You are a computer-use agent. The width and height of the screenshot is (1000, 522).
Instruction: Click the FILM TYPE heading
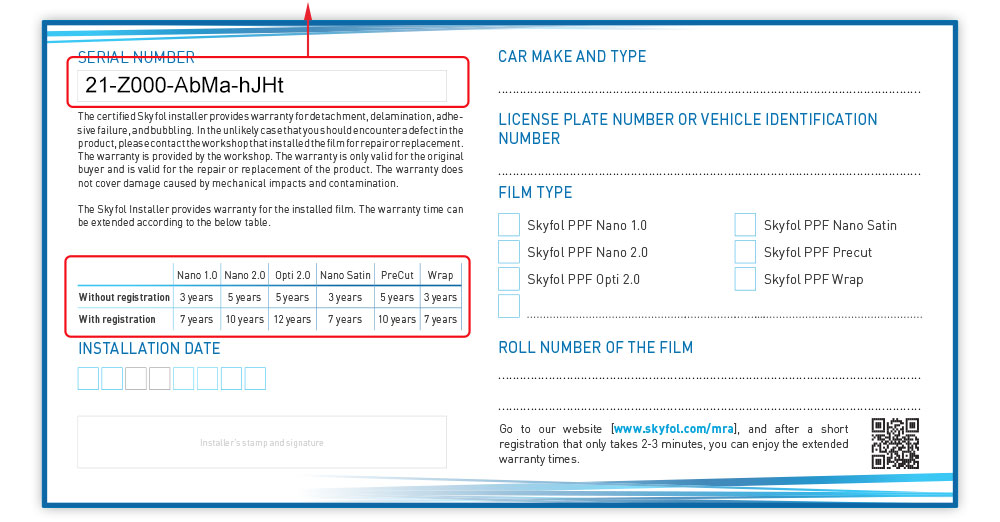tap(535, 193)
